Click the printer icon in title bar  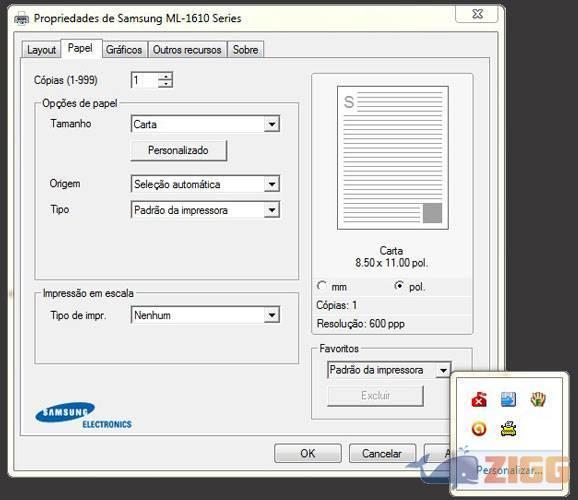tap(21, 18)
